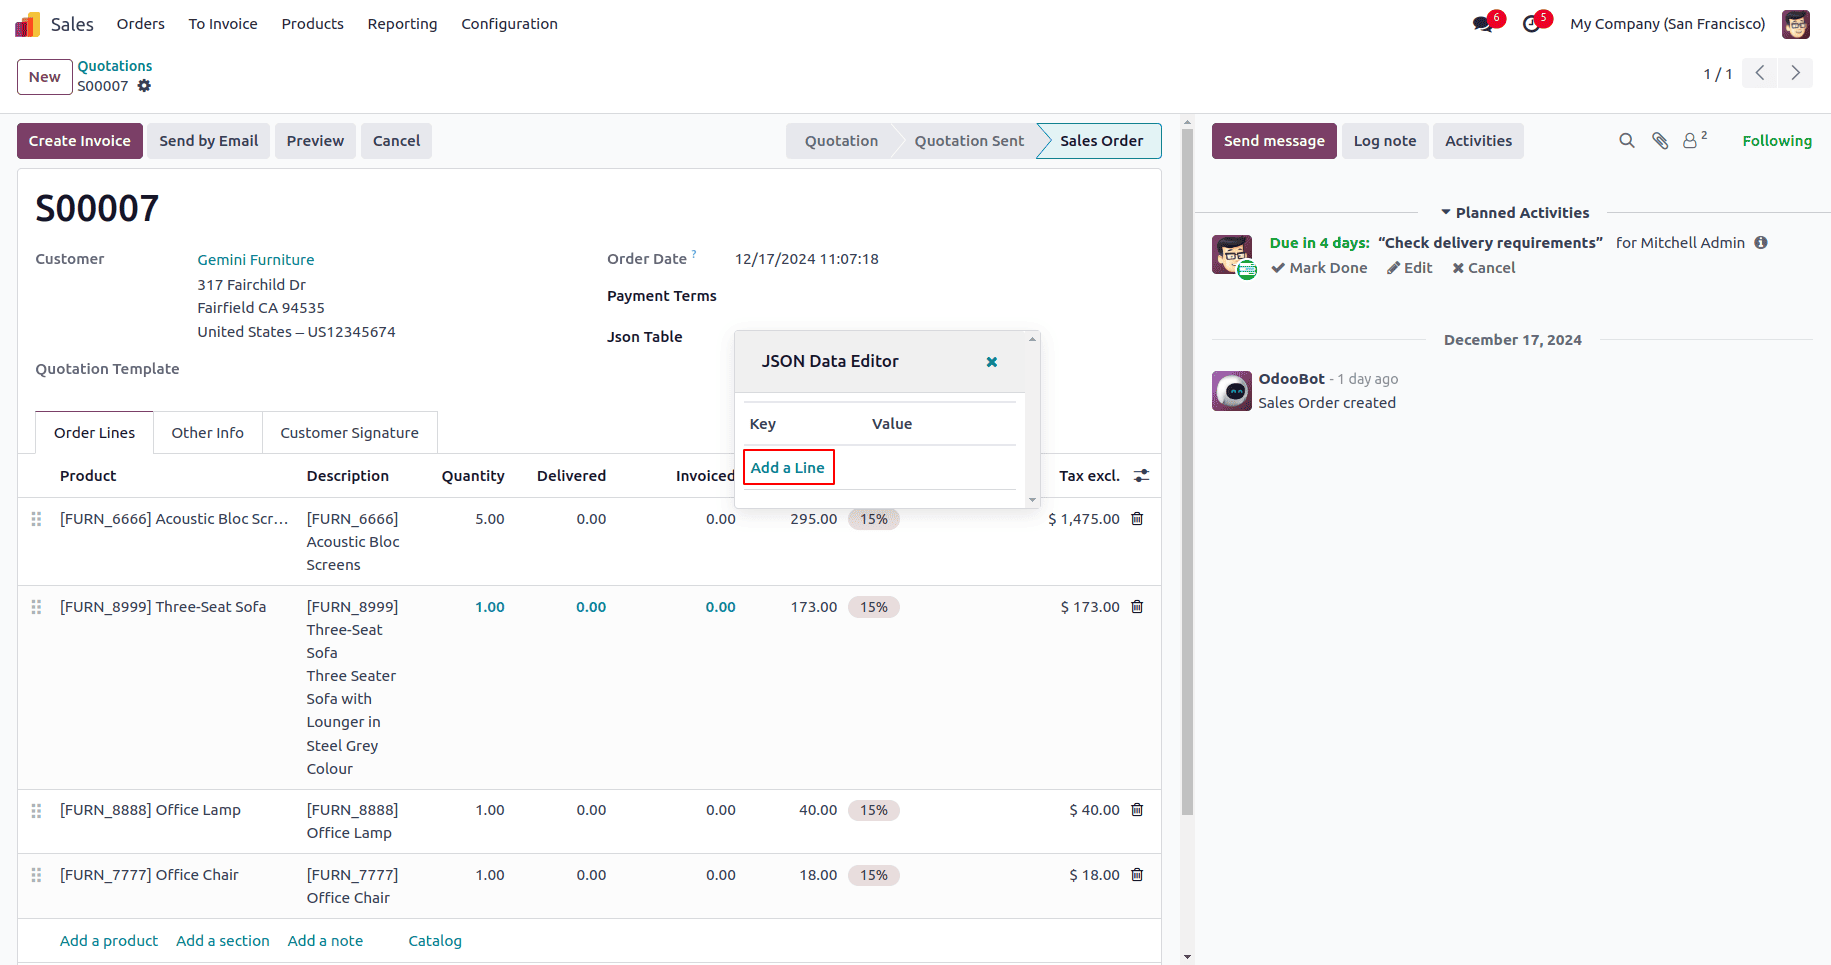Open company switcher My Company (San Francisco)
The width and height of the screenshot is (1831, 965).
tap(1668, 24)
